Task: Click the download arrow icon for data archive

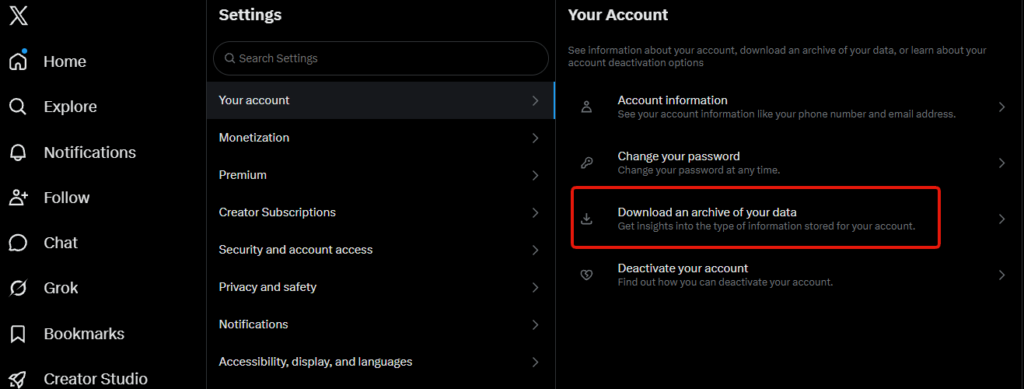Action: [586, 219]
